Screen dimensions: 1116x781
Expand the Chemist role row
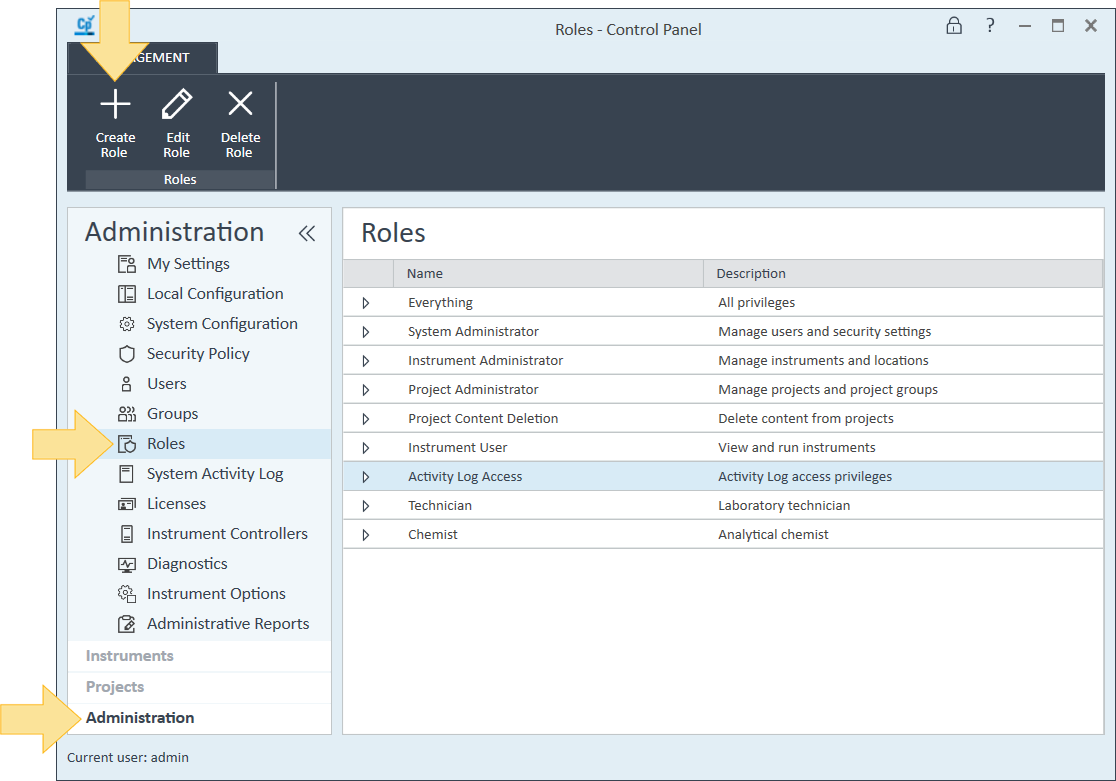[366, 535]
